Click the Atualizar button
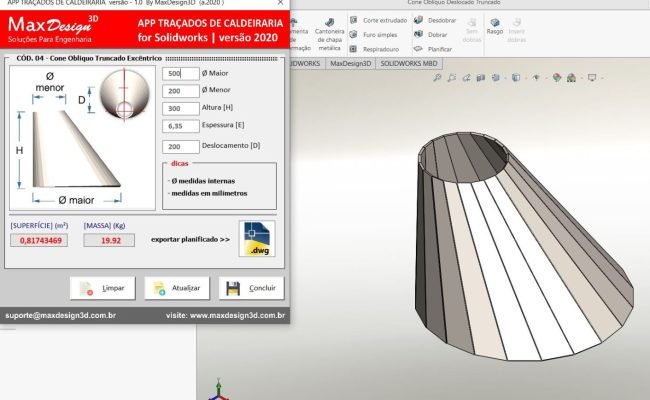This screenshot has width=650, height=400. 177,288
